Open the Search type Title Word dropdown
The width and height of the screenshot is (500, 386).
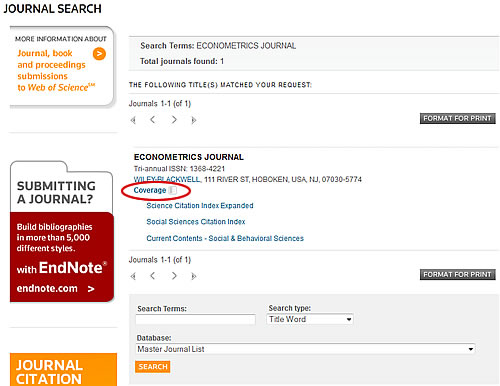[x=310, y=319]
